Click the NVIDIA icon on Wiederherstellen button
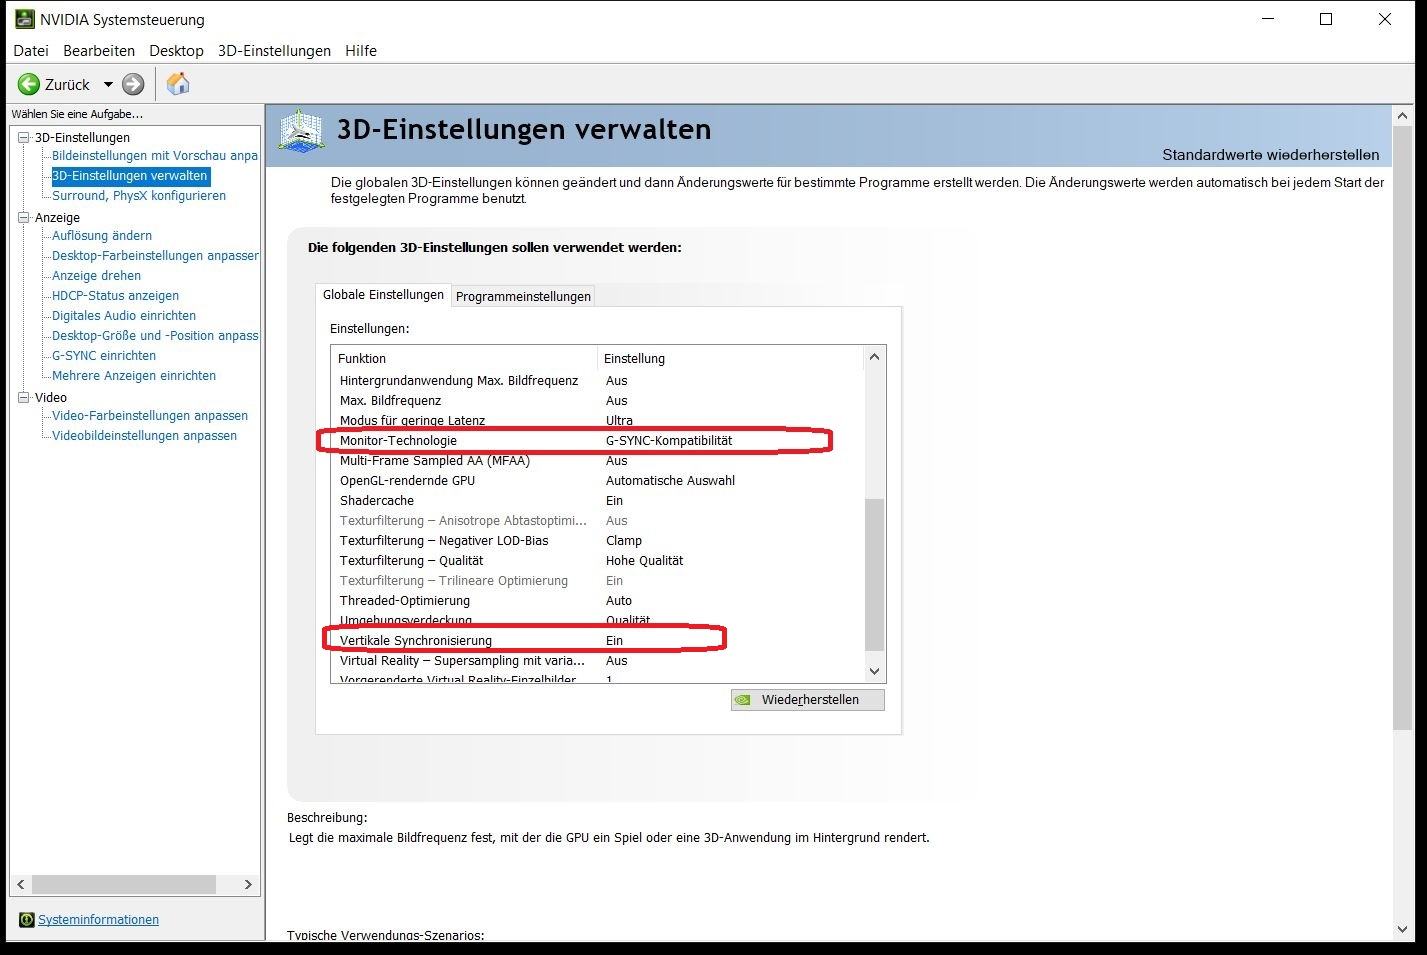Screen dimensions: 1427x955 coord(743,700)
